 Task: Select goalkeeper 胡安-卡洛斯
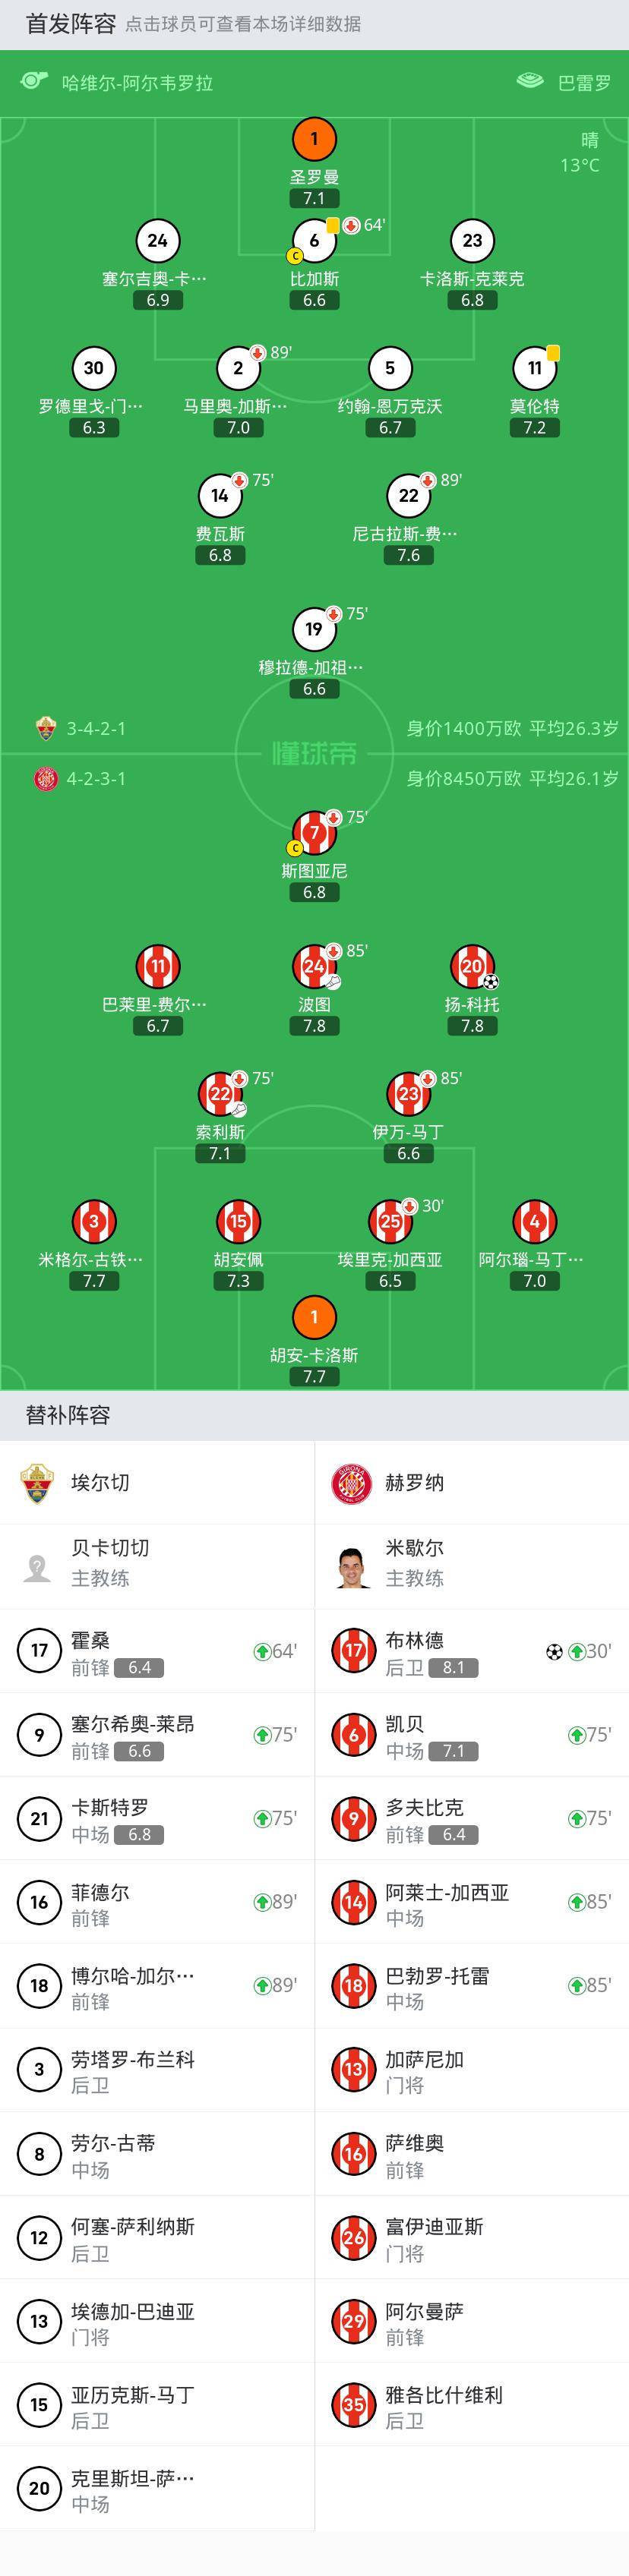tap(314, 1317)
